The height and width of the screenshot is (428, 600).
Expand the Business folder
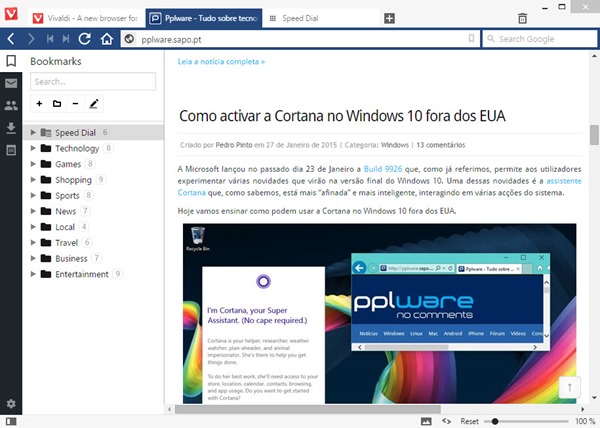click(x=33, y=258)
